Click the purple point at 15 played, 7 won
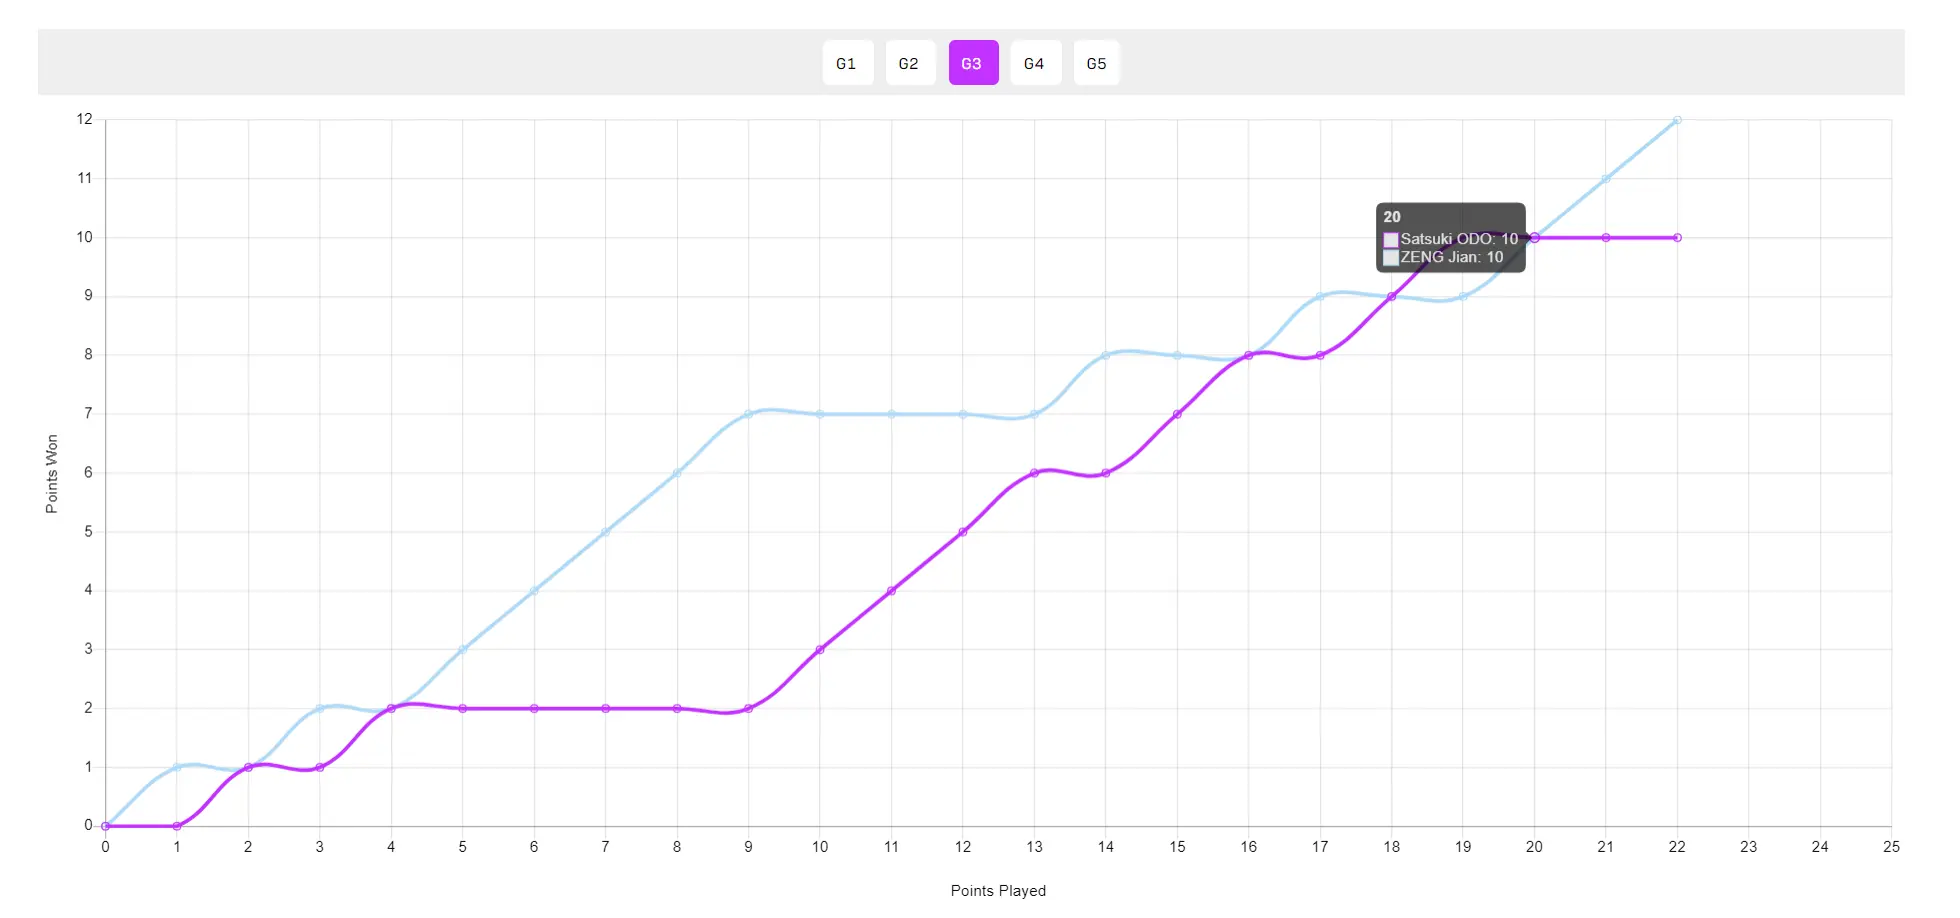This screenshot has height=918, width=1960. point(1177,414)
